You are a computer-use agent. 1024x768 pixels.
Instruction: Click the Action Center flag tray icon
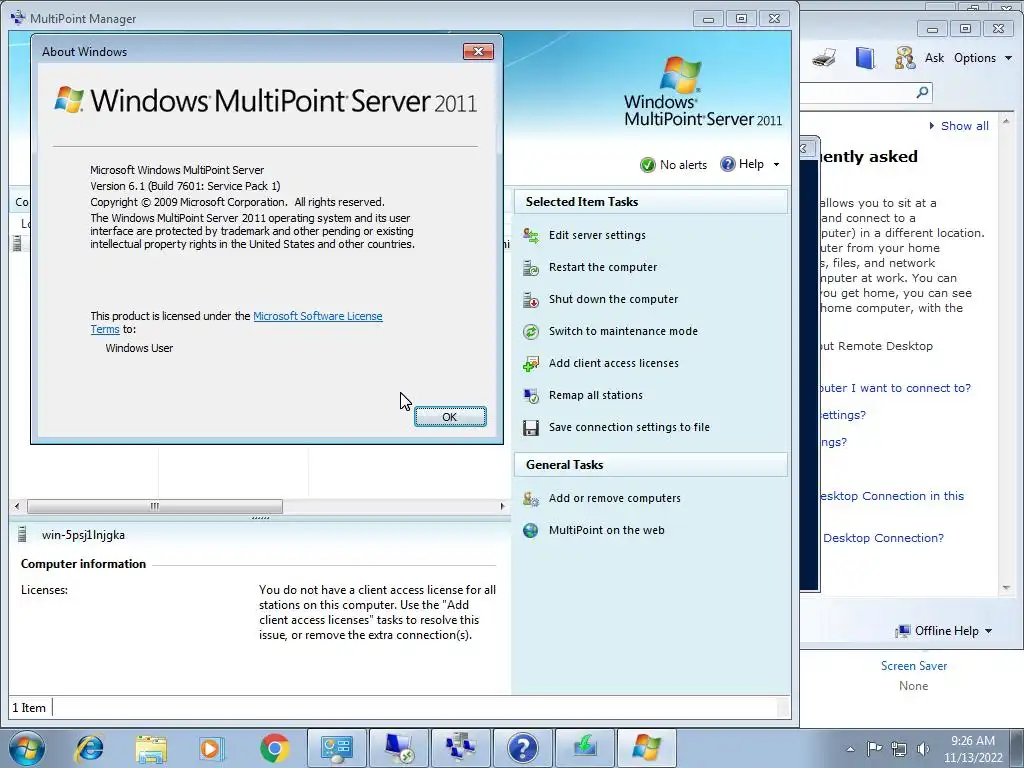click(874, 749)
